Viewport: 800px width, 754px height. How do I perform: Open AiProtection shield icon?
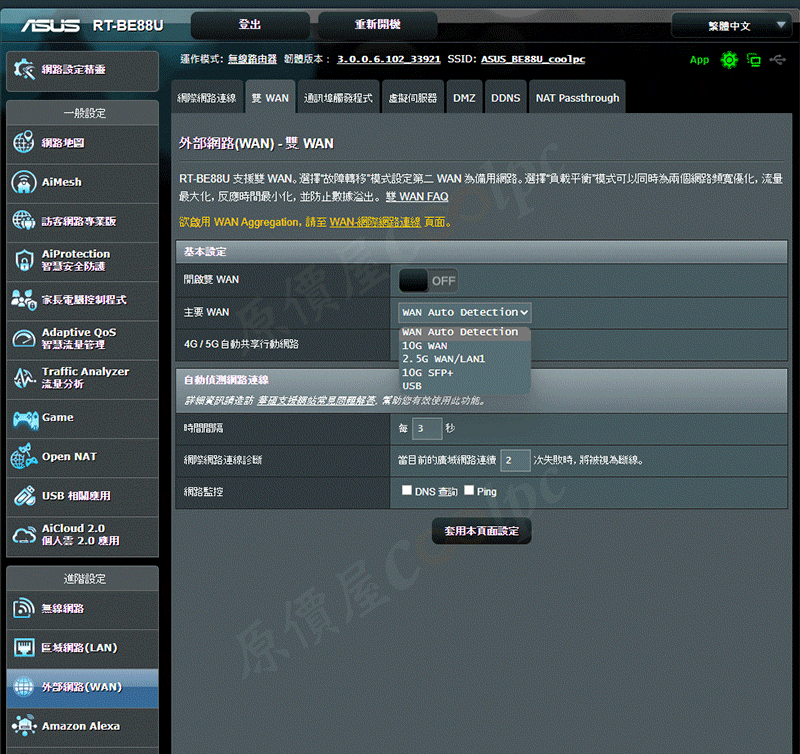tap(23, 260)
